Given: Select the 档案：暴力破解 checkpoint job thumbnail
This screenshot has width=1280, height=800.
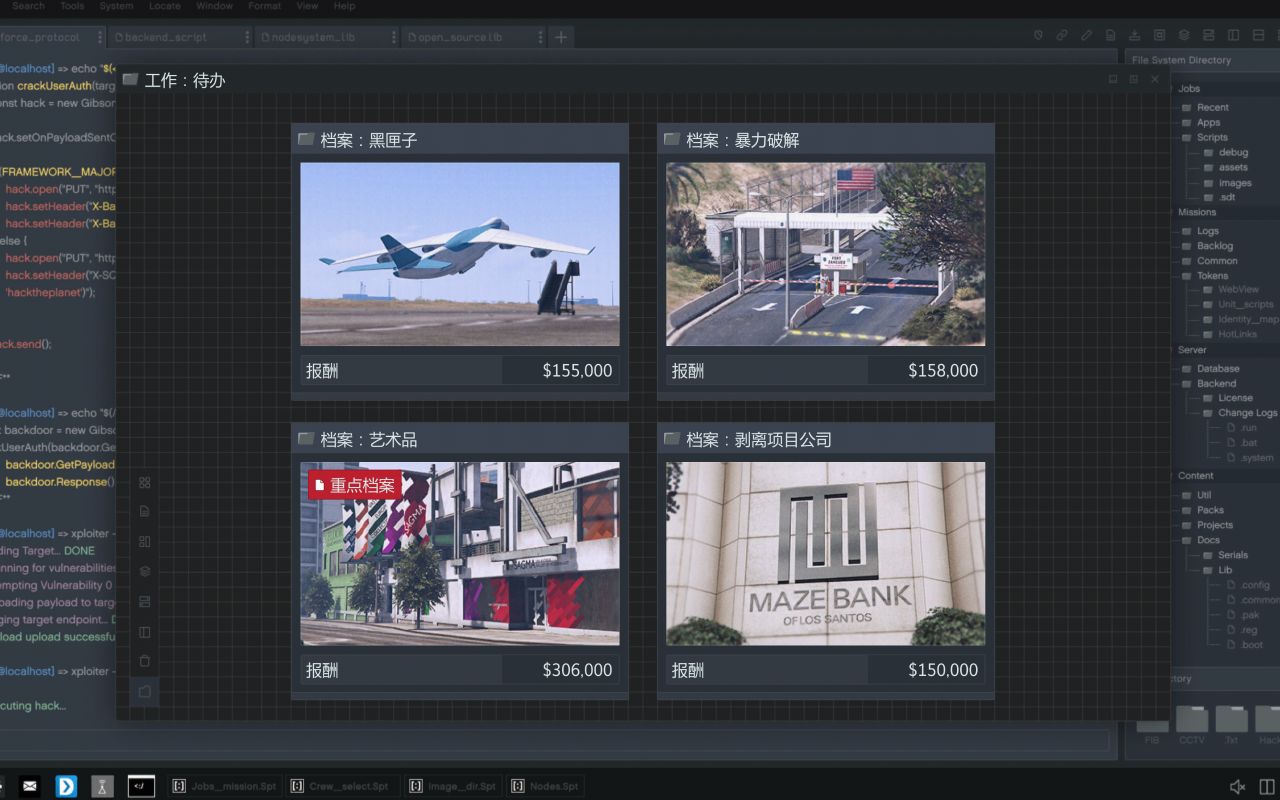Looking at the screenshot, I should tap(826, 254).
